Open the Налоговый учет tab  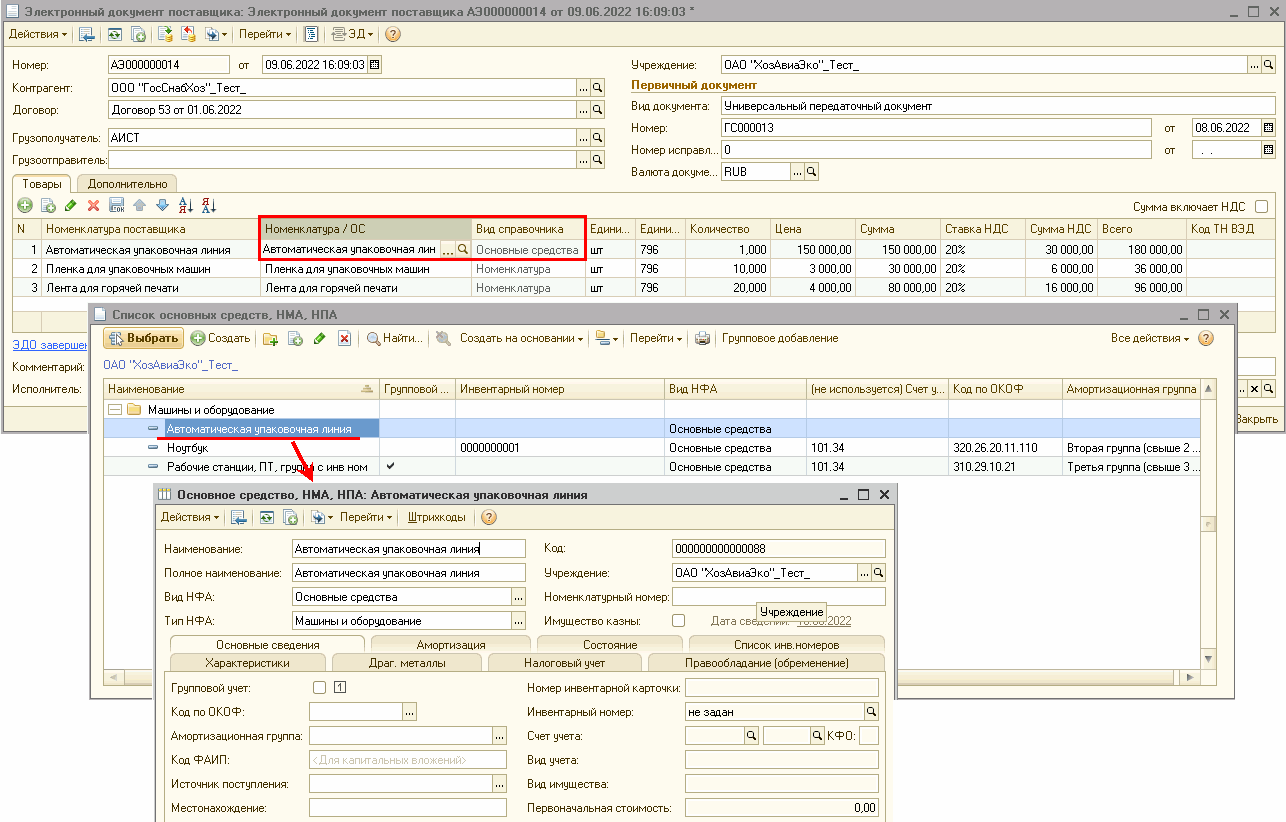click(x=565, y=663)
